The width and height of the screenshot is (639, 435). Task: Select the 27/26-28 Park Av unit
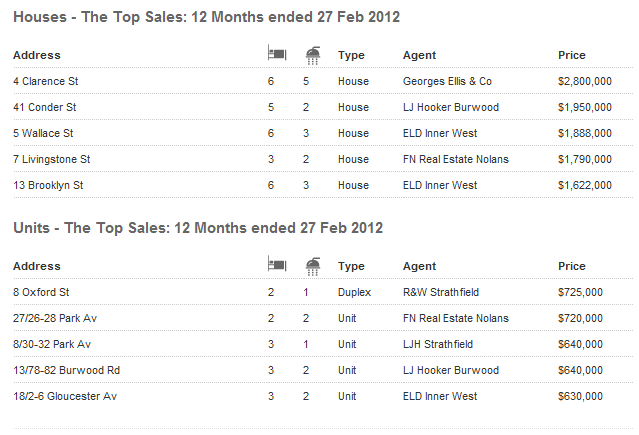pyautogui.click(x=53, y=318)
